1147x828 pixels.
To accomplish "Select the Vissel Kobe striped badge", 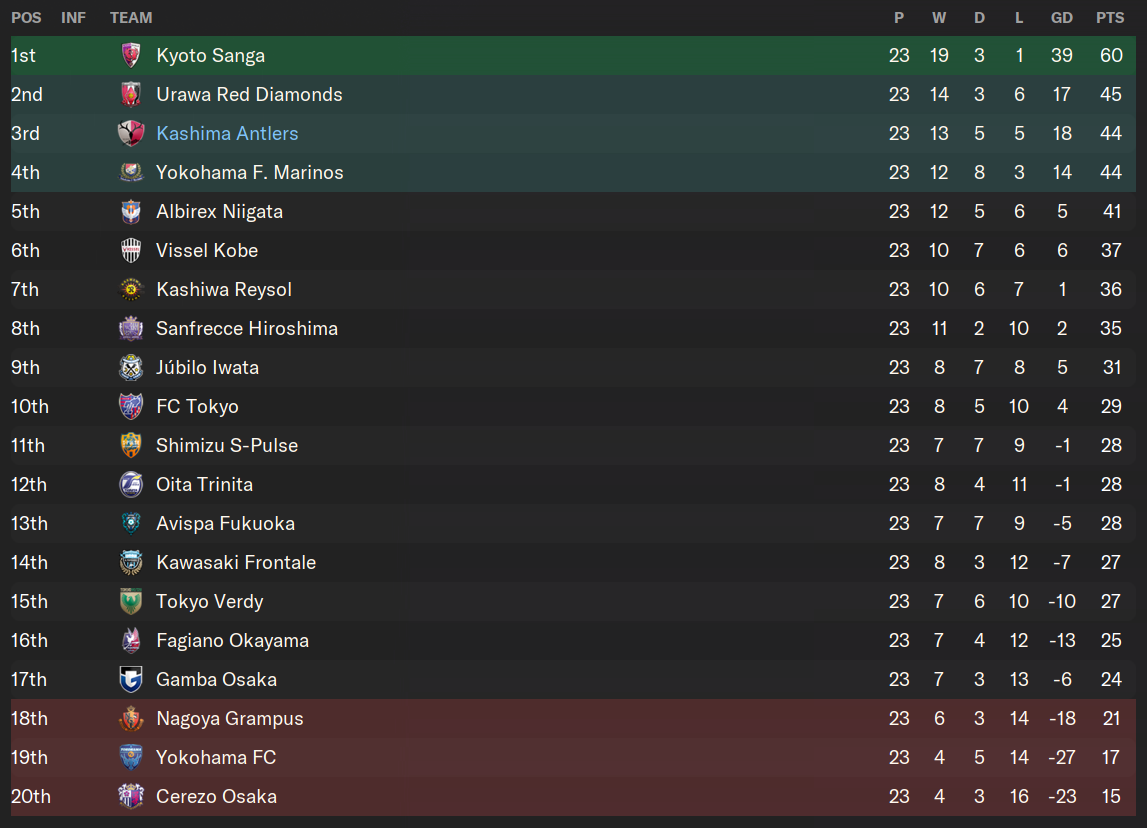I will pos(131,250).
